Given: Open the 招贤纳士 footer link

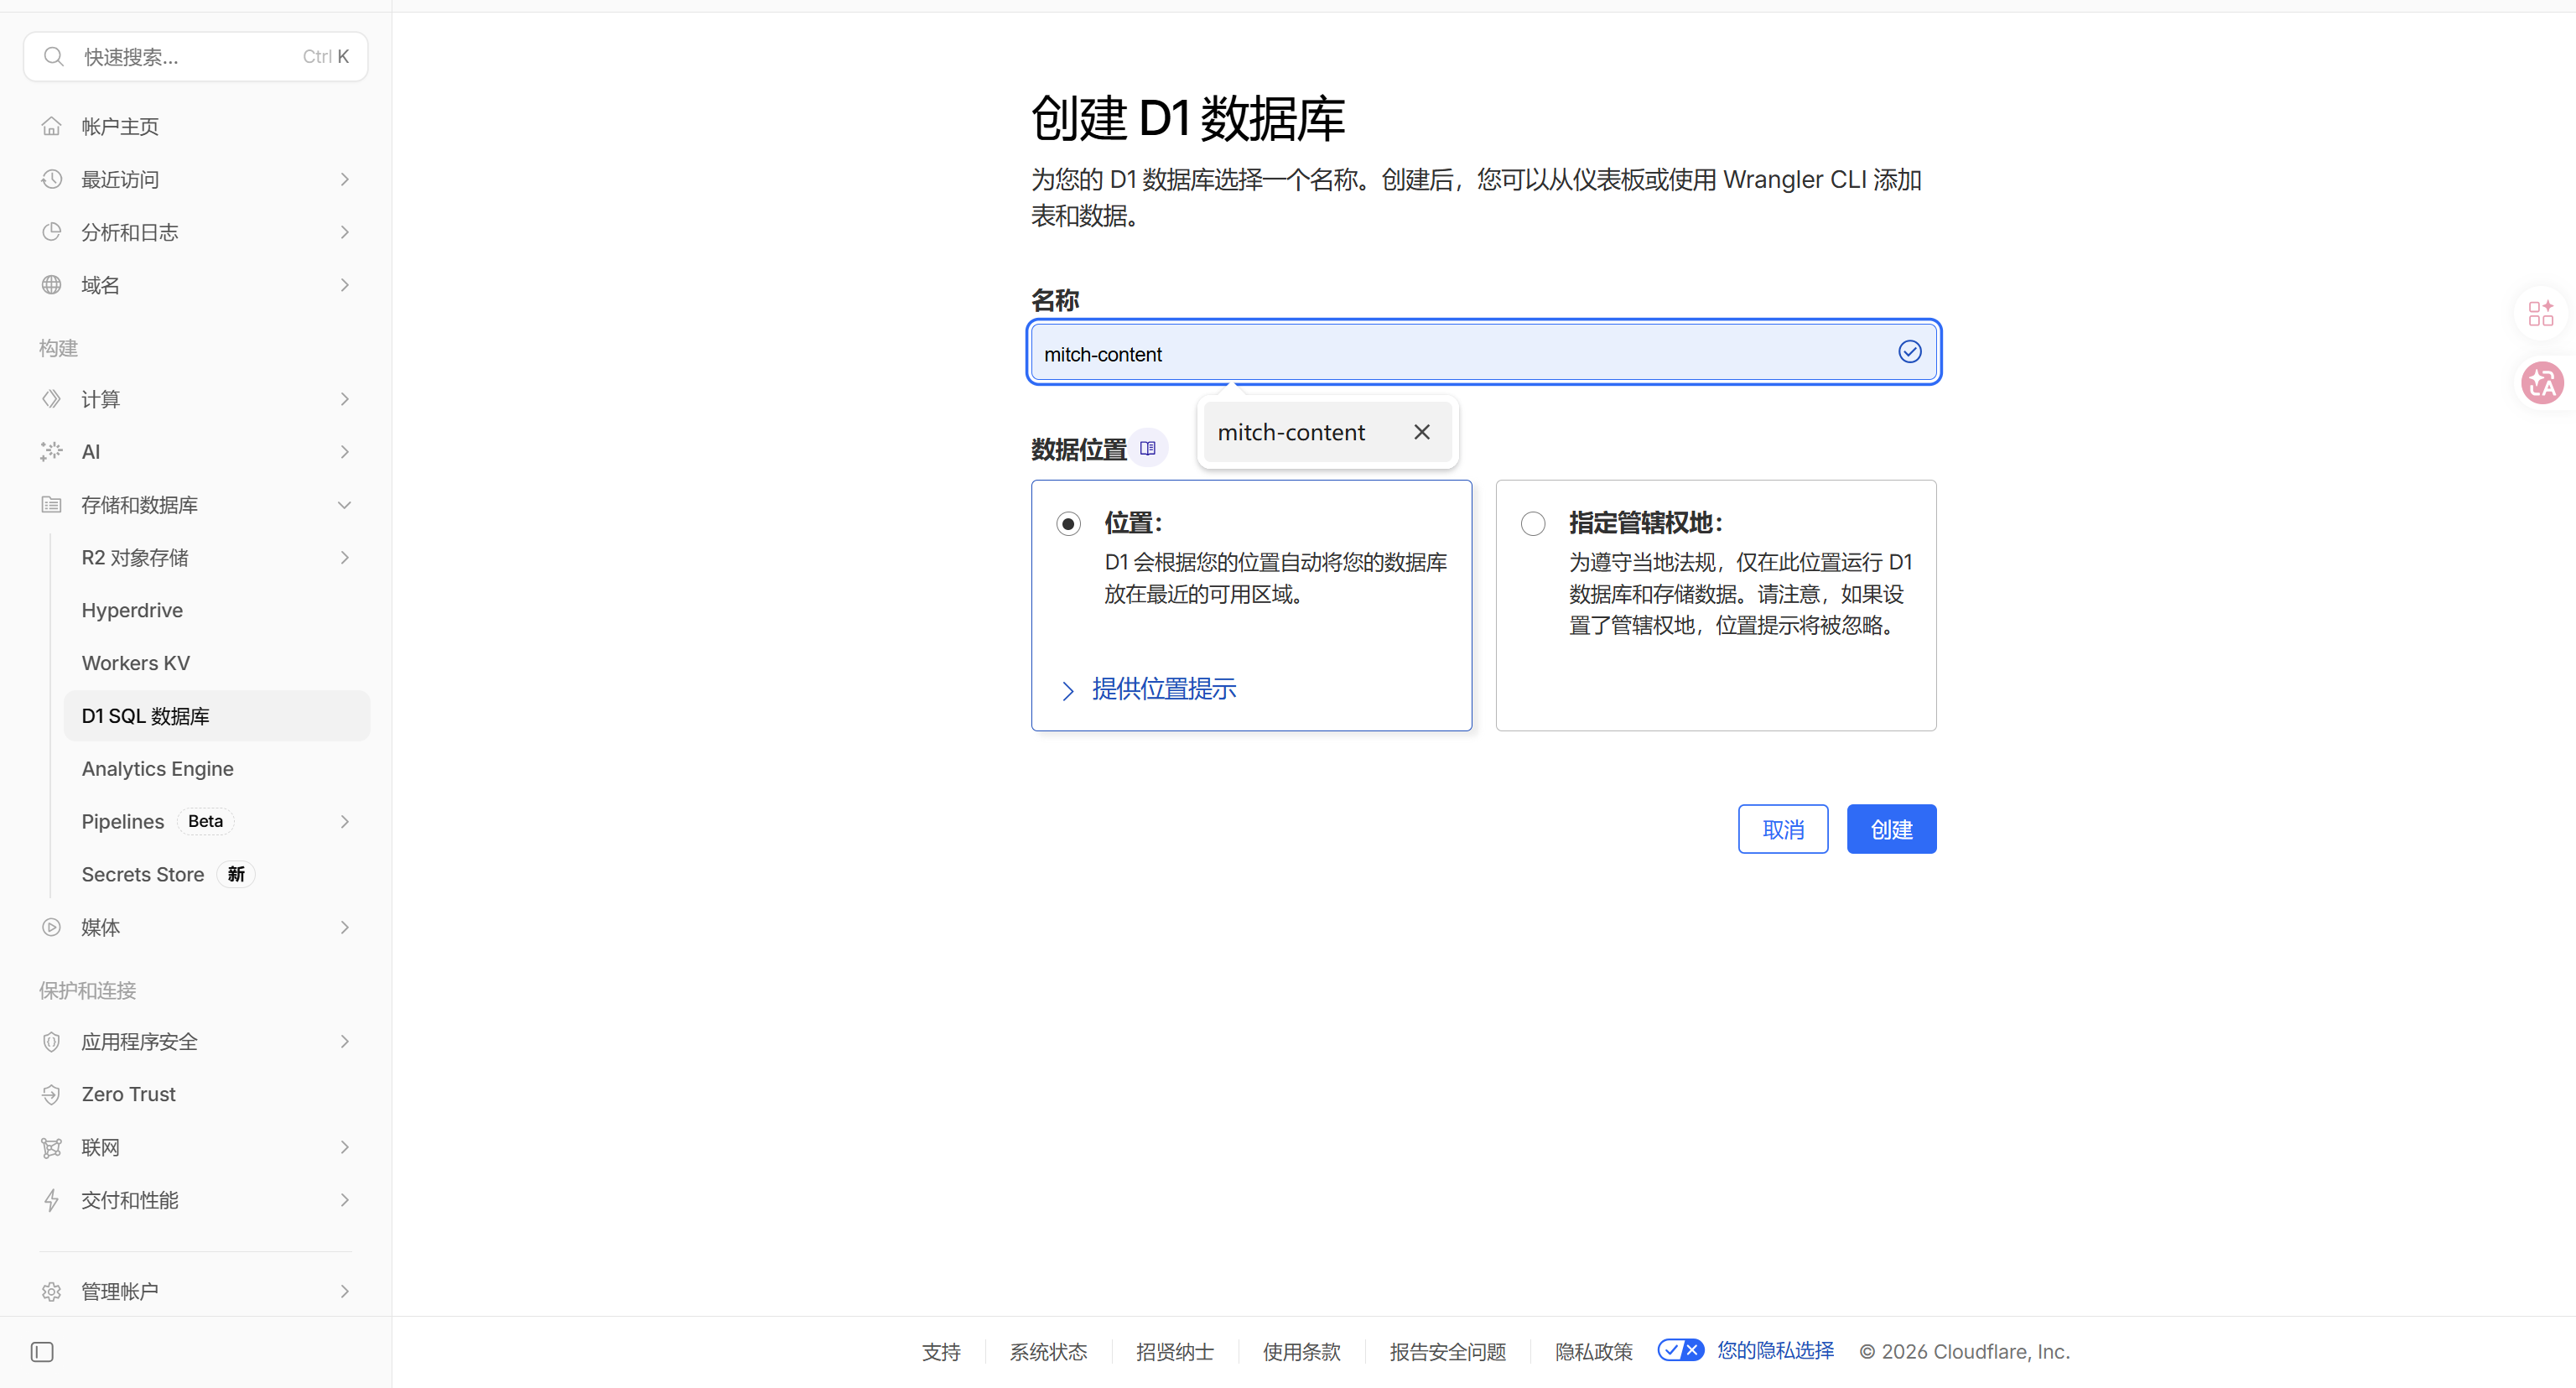Looking at the screenshot, I should 1175,1352.
